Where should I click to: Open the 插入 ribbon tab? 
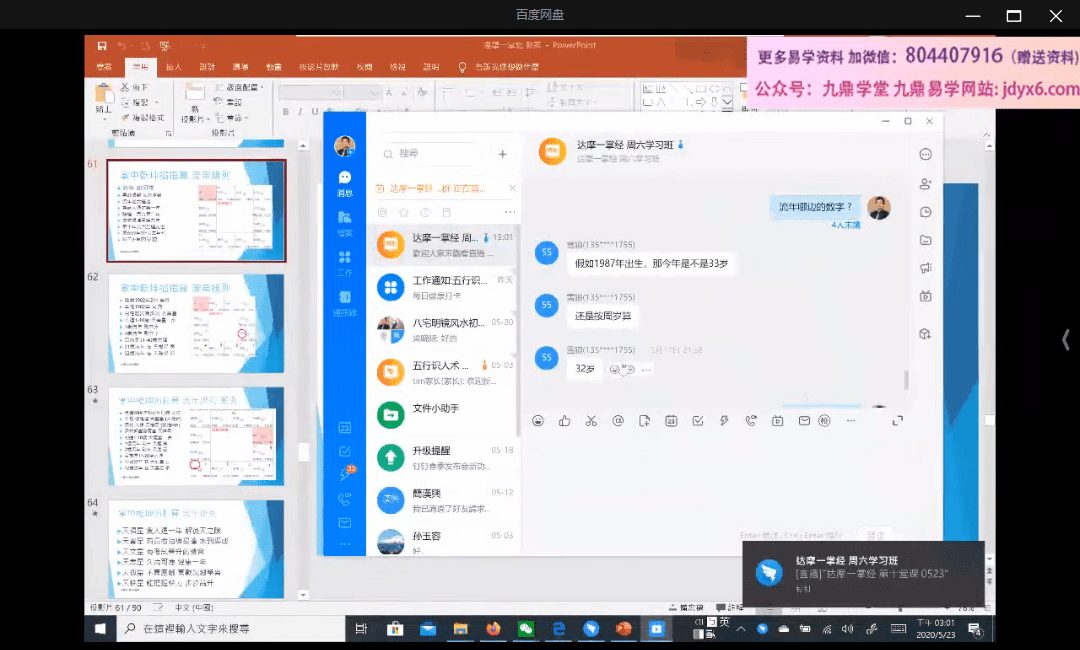[x=173, y=67]
